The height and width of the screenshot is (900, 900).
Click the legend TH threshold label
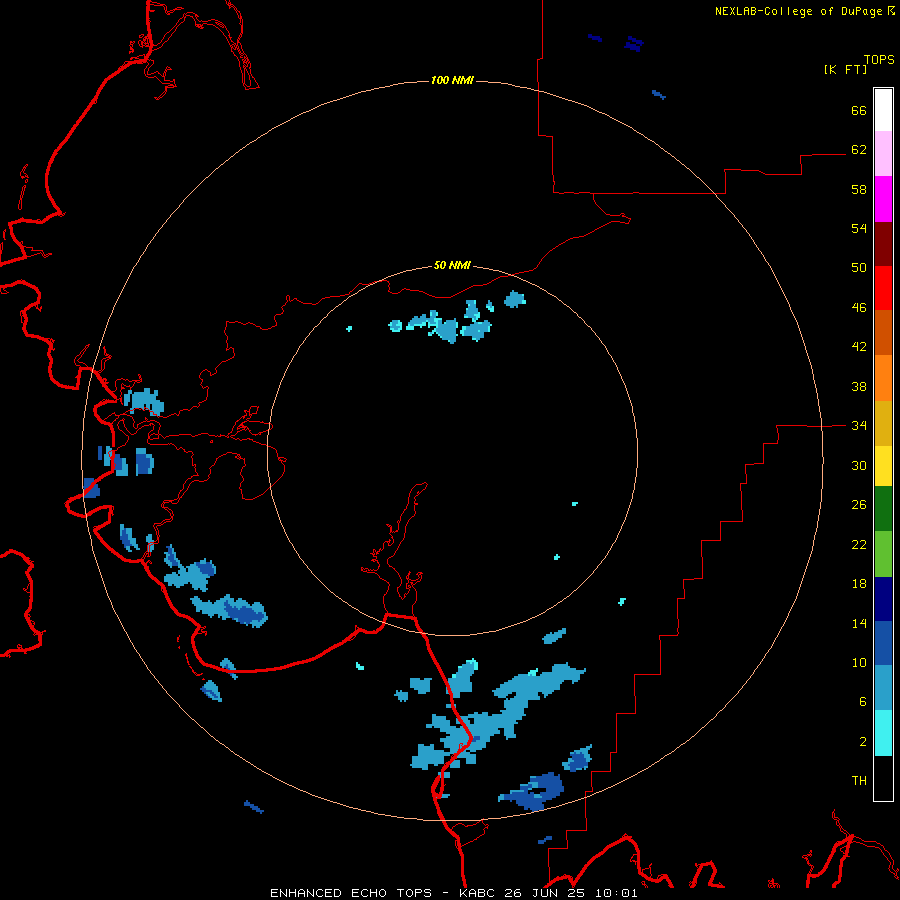point(859,781)
